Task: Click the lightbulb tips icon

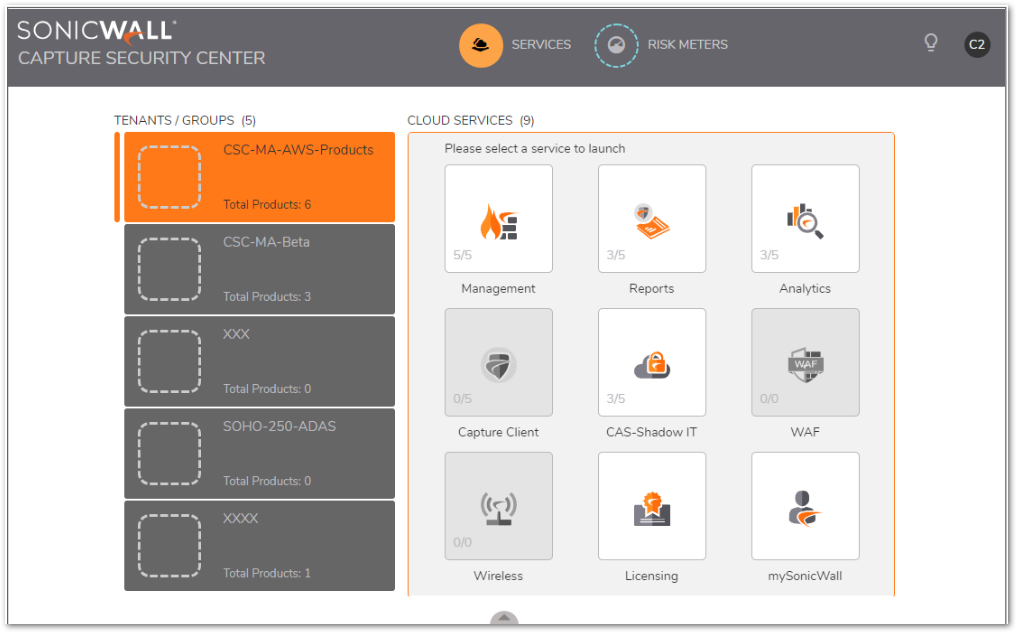Action: [931, 43]
